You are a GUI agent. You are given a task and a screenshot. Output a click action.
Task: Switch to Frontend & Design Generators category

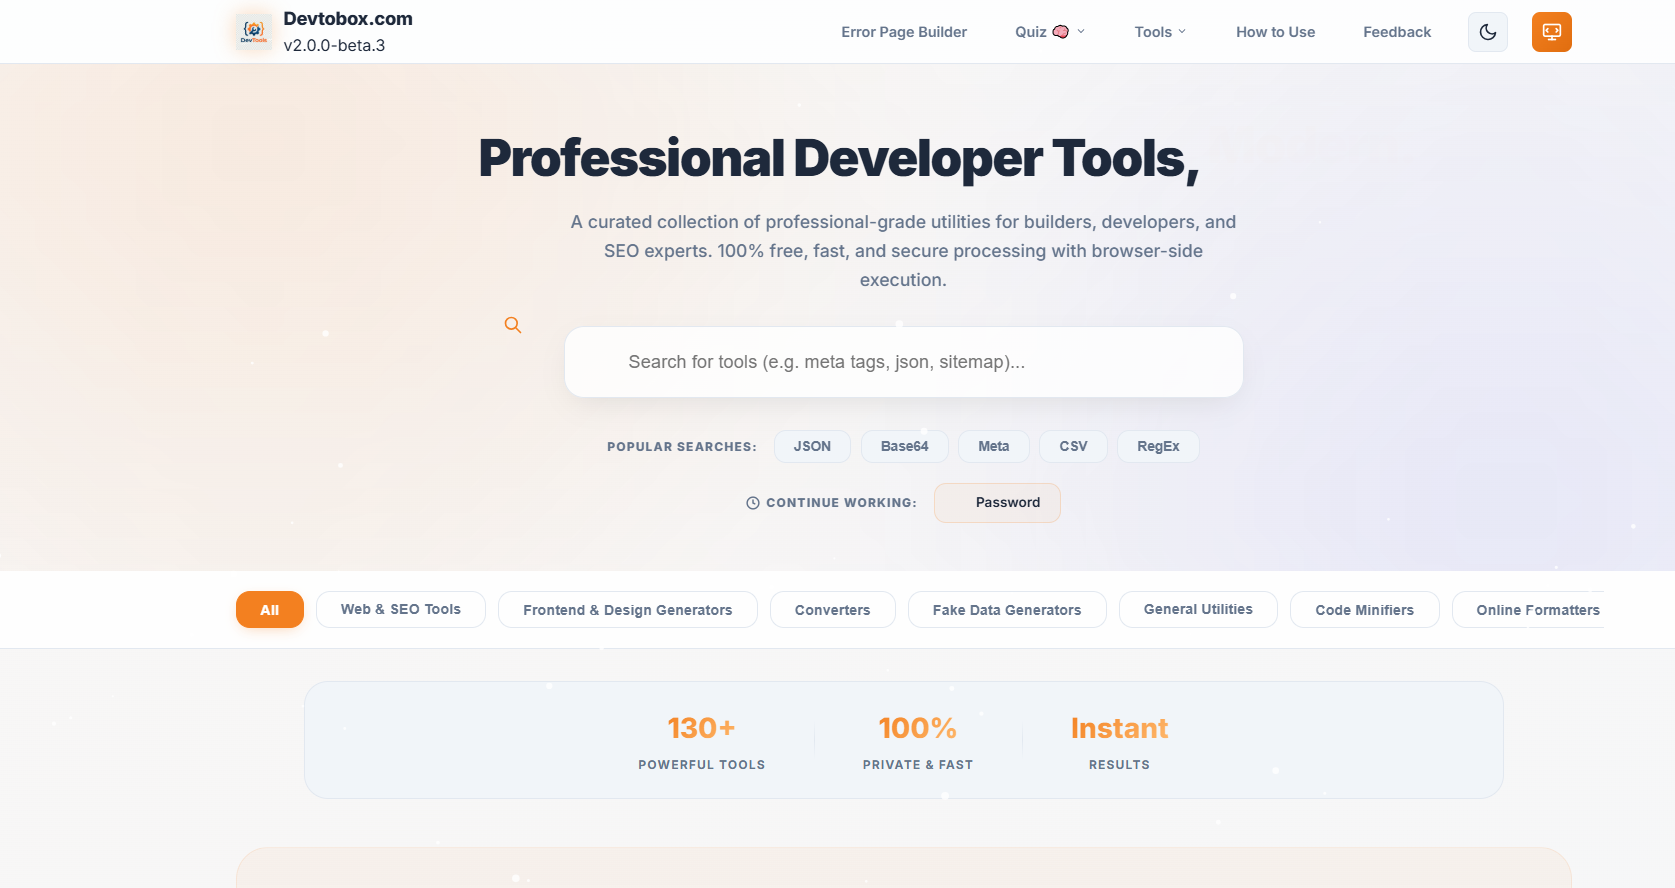628,610
